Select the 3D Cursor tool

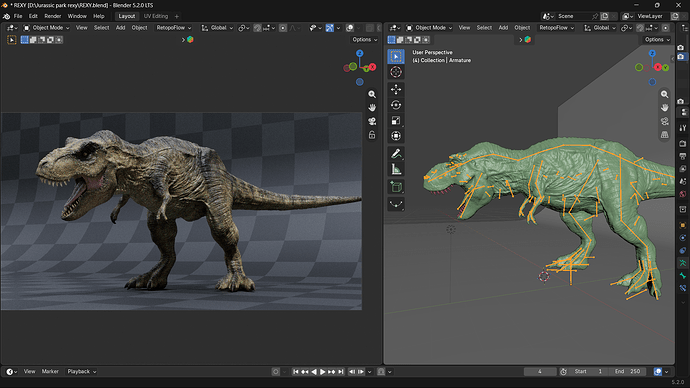coord(396,72)
